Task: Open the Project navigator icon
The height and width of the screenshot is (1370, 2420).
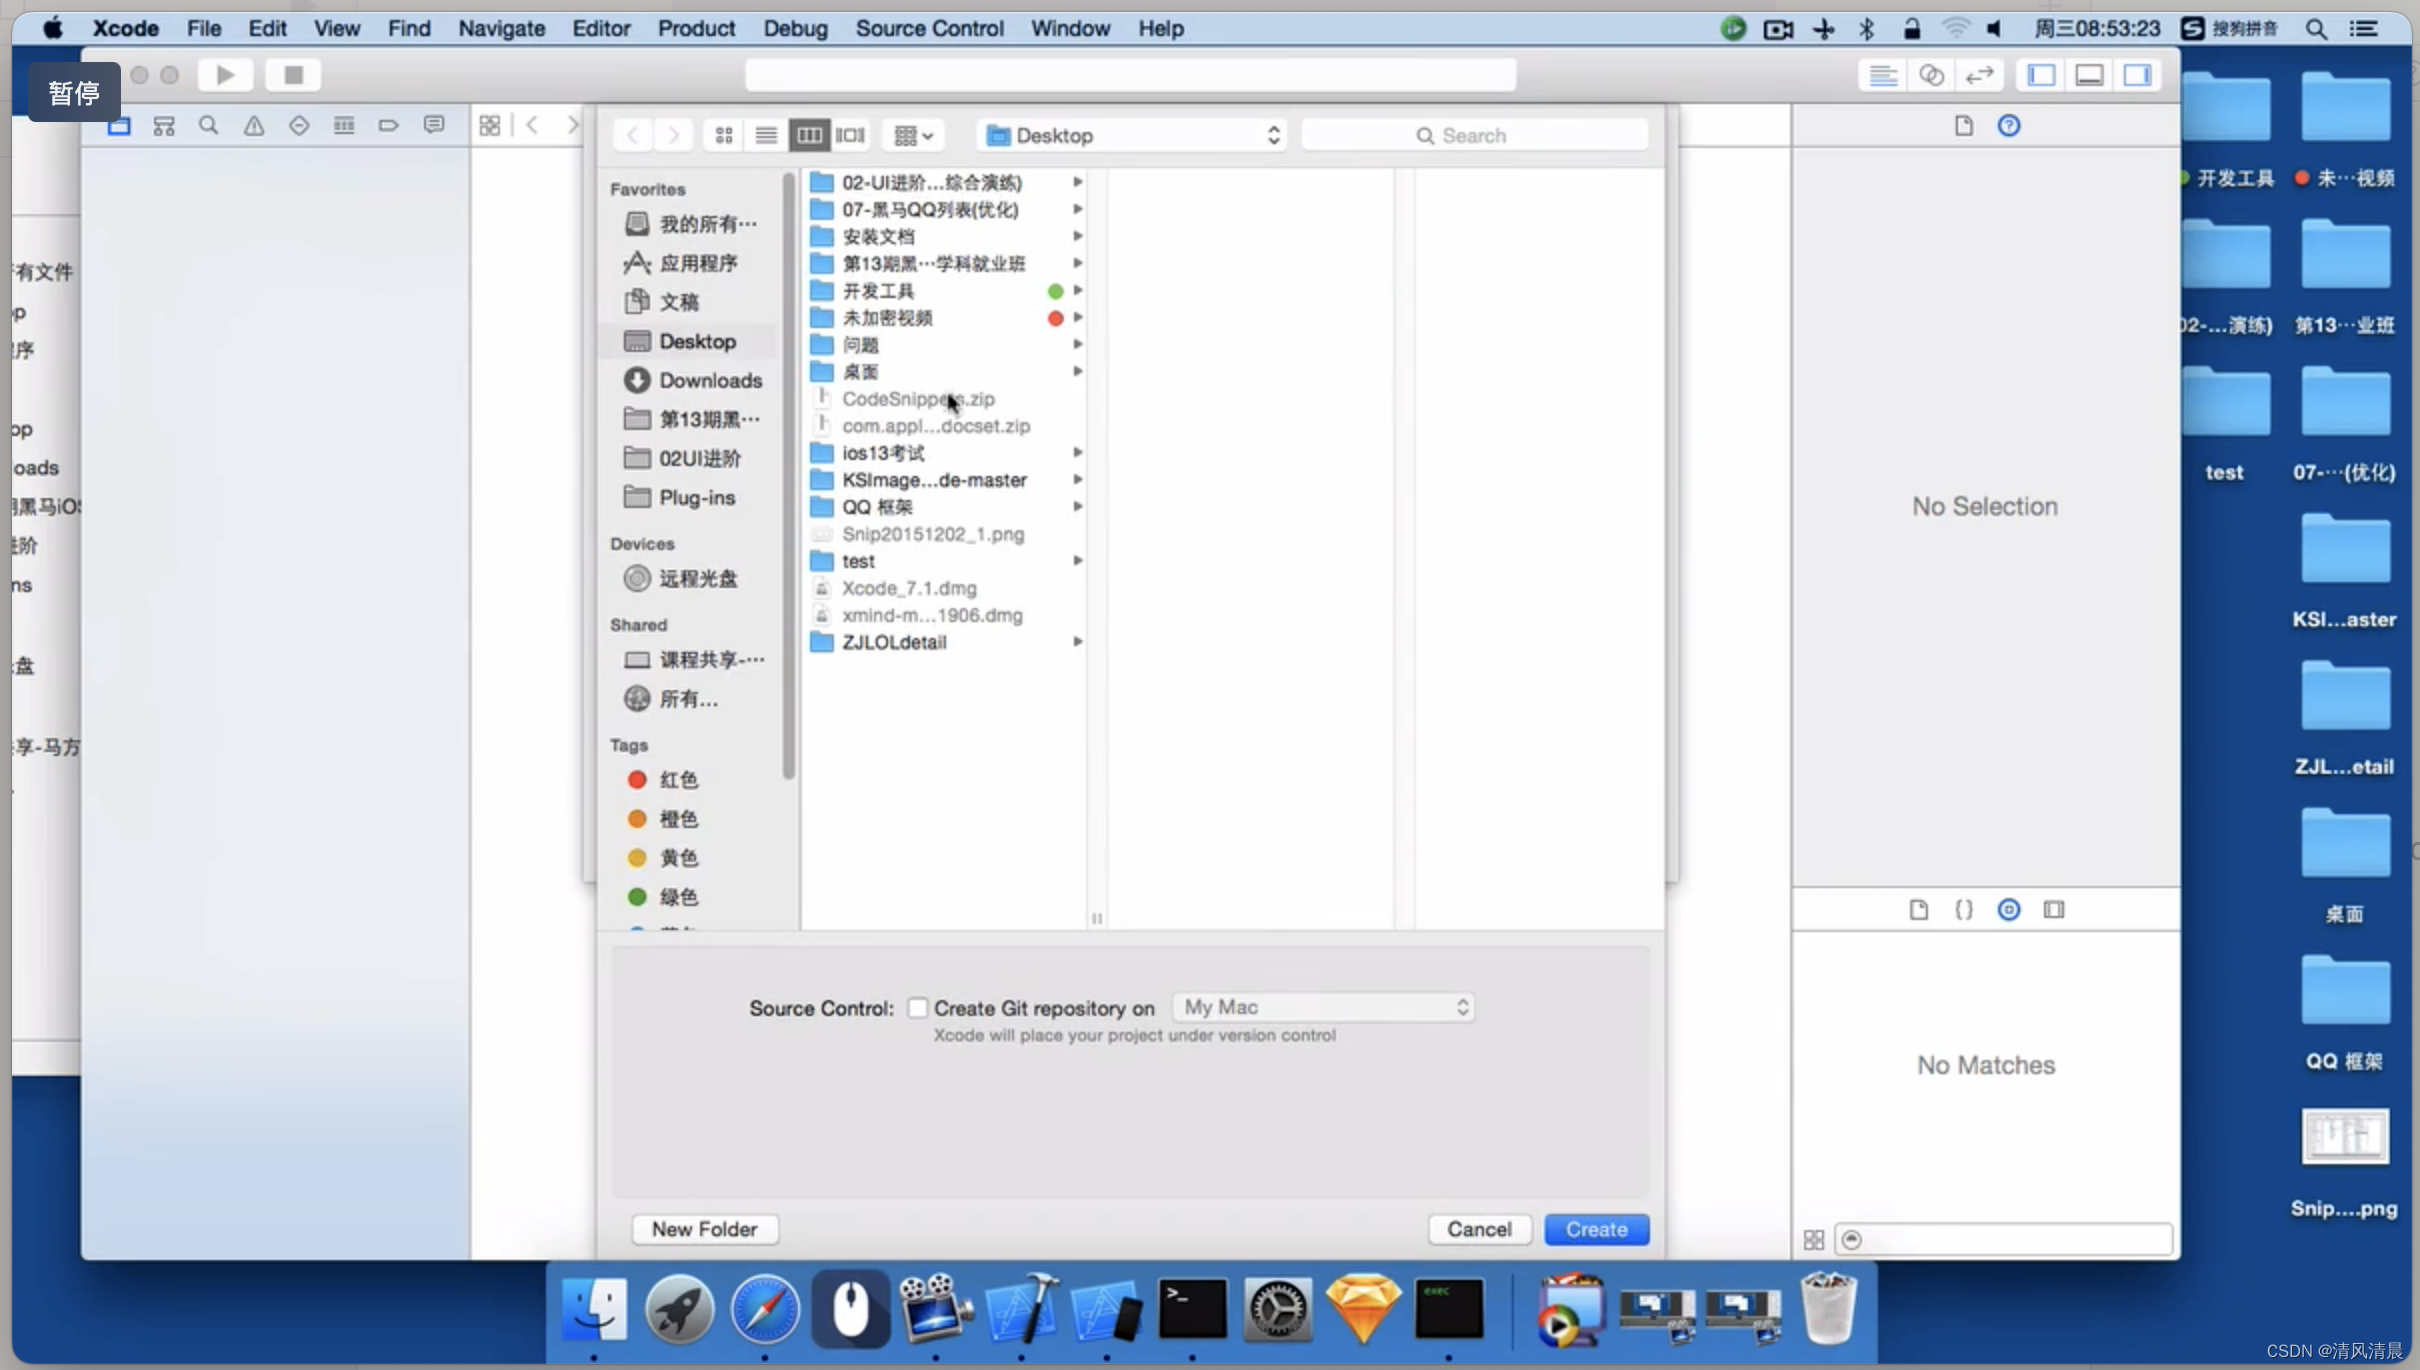Action: tap(119, 125)
